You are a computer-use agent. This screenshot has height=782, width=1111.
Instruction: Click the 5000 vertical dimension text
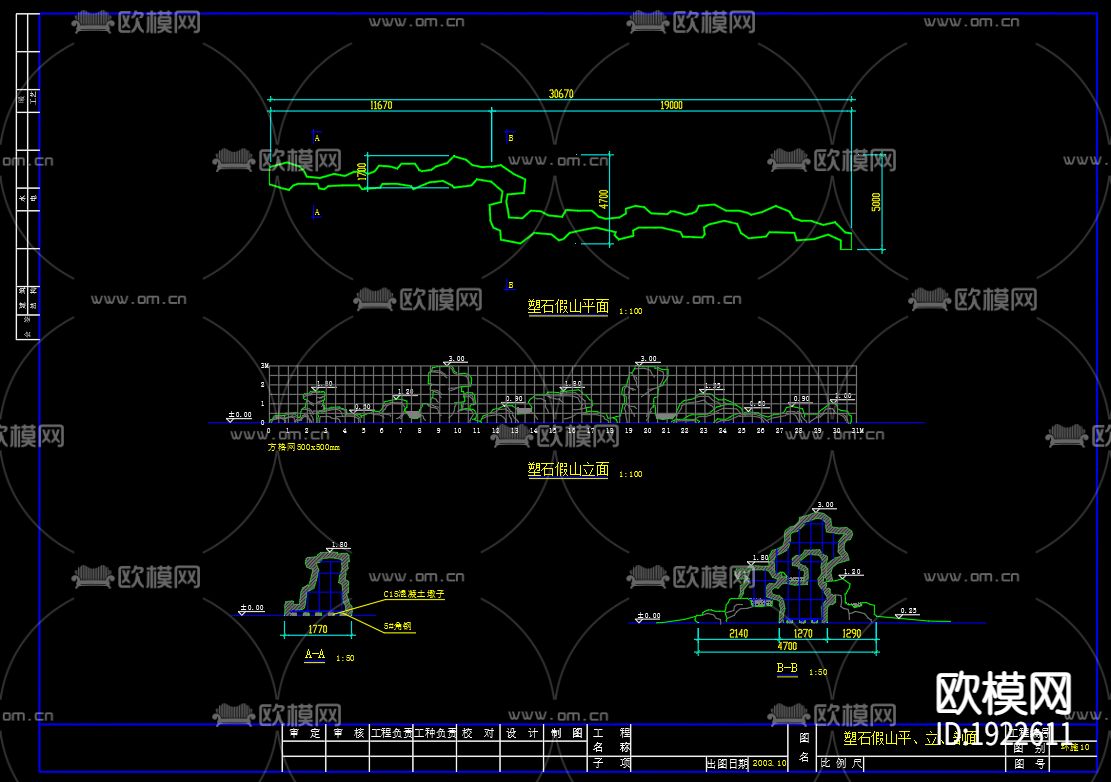coord(876,202)
